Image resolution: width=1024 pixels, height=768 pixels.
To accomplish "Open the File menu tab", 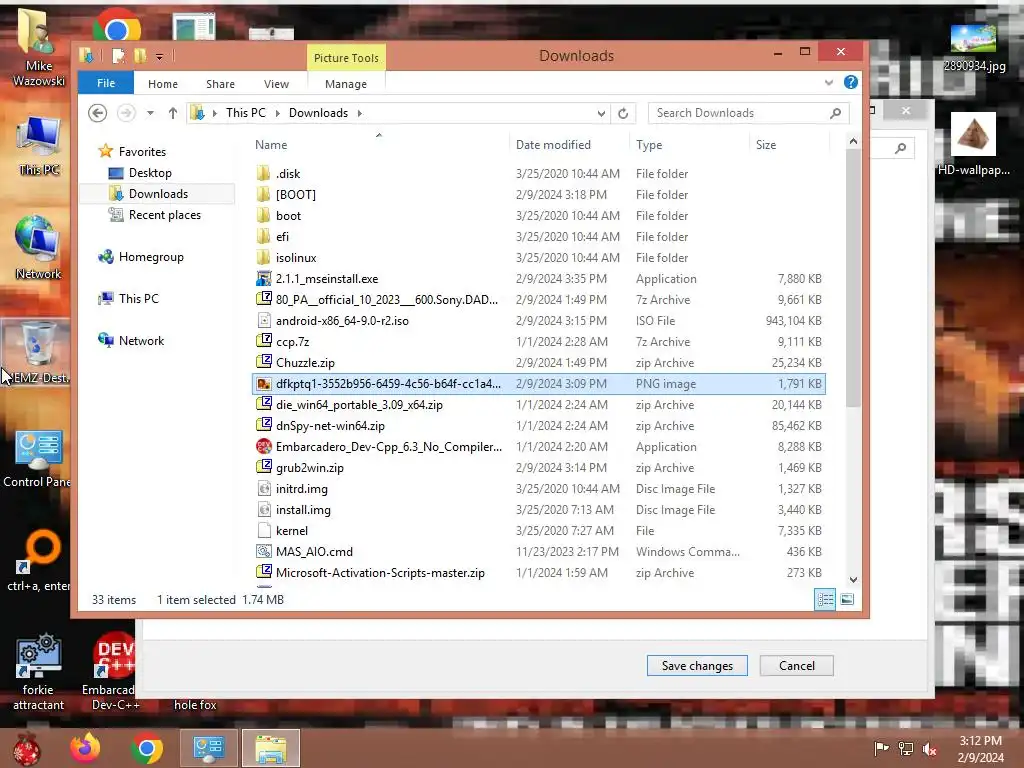I will [x=106, y=83].
